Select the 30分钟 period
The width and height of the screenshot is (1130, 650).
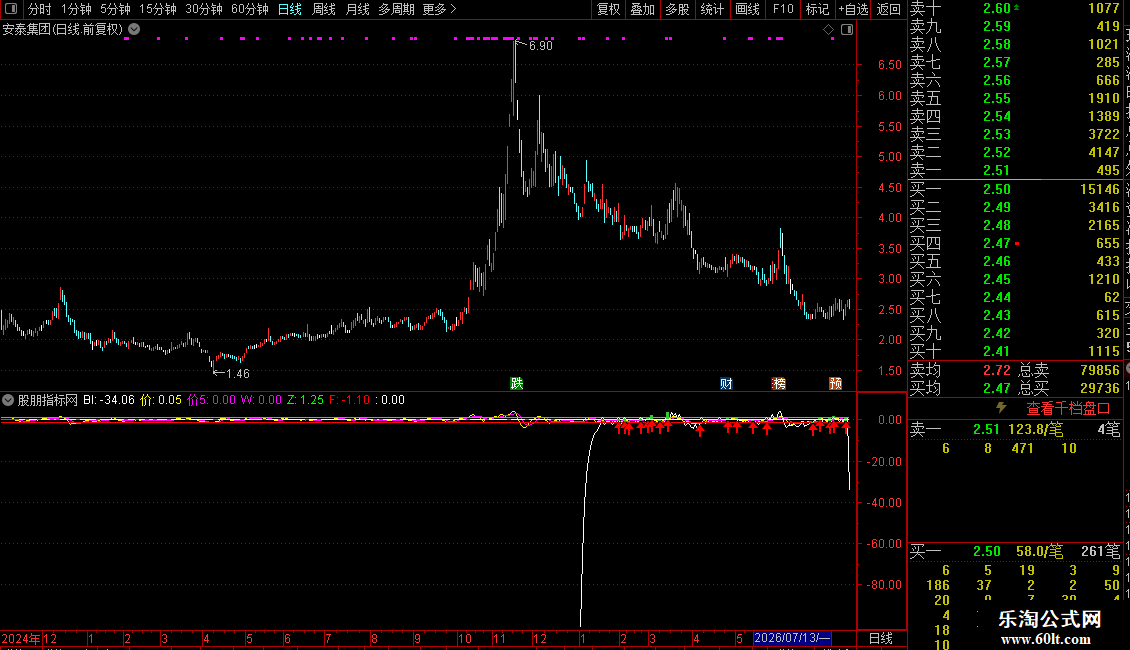(x=204, y=9)
